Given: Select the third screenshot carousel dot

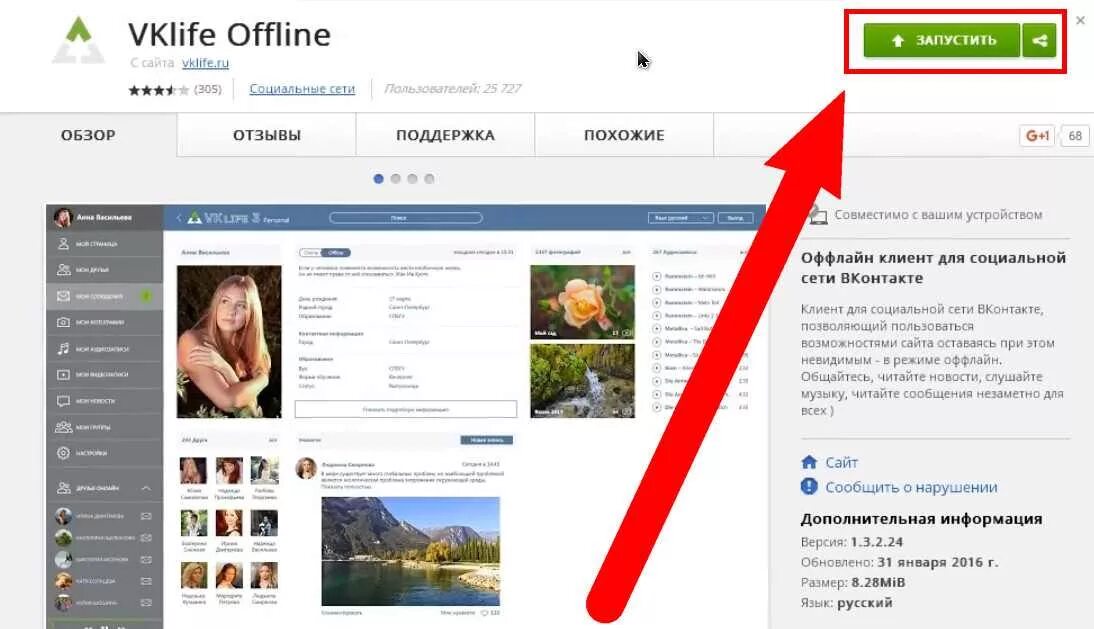Looking at the screenshot, I should [x=412, y=179].
